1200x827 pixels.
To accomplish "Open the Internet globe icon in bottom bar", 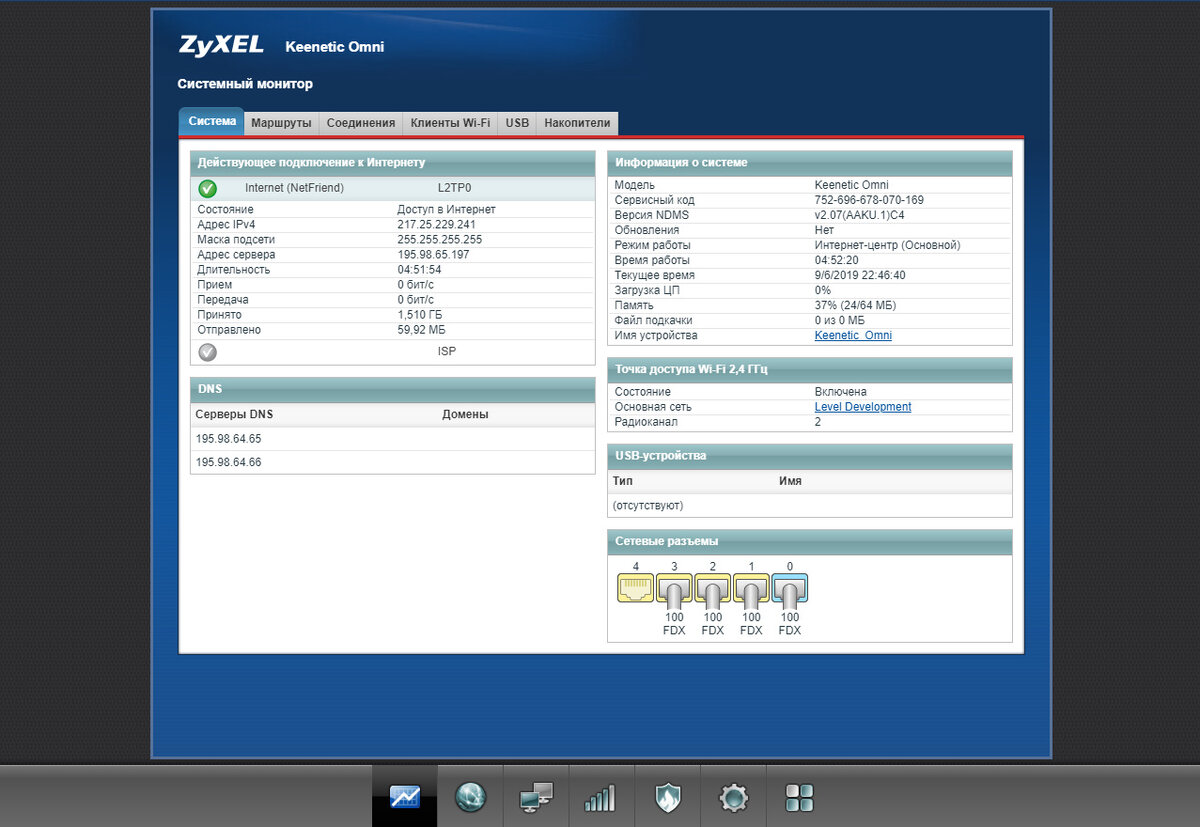I will pyautogui.click(x=470, y=797).
